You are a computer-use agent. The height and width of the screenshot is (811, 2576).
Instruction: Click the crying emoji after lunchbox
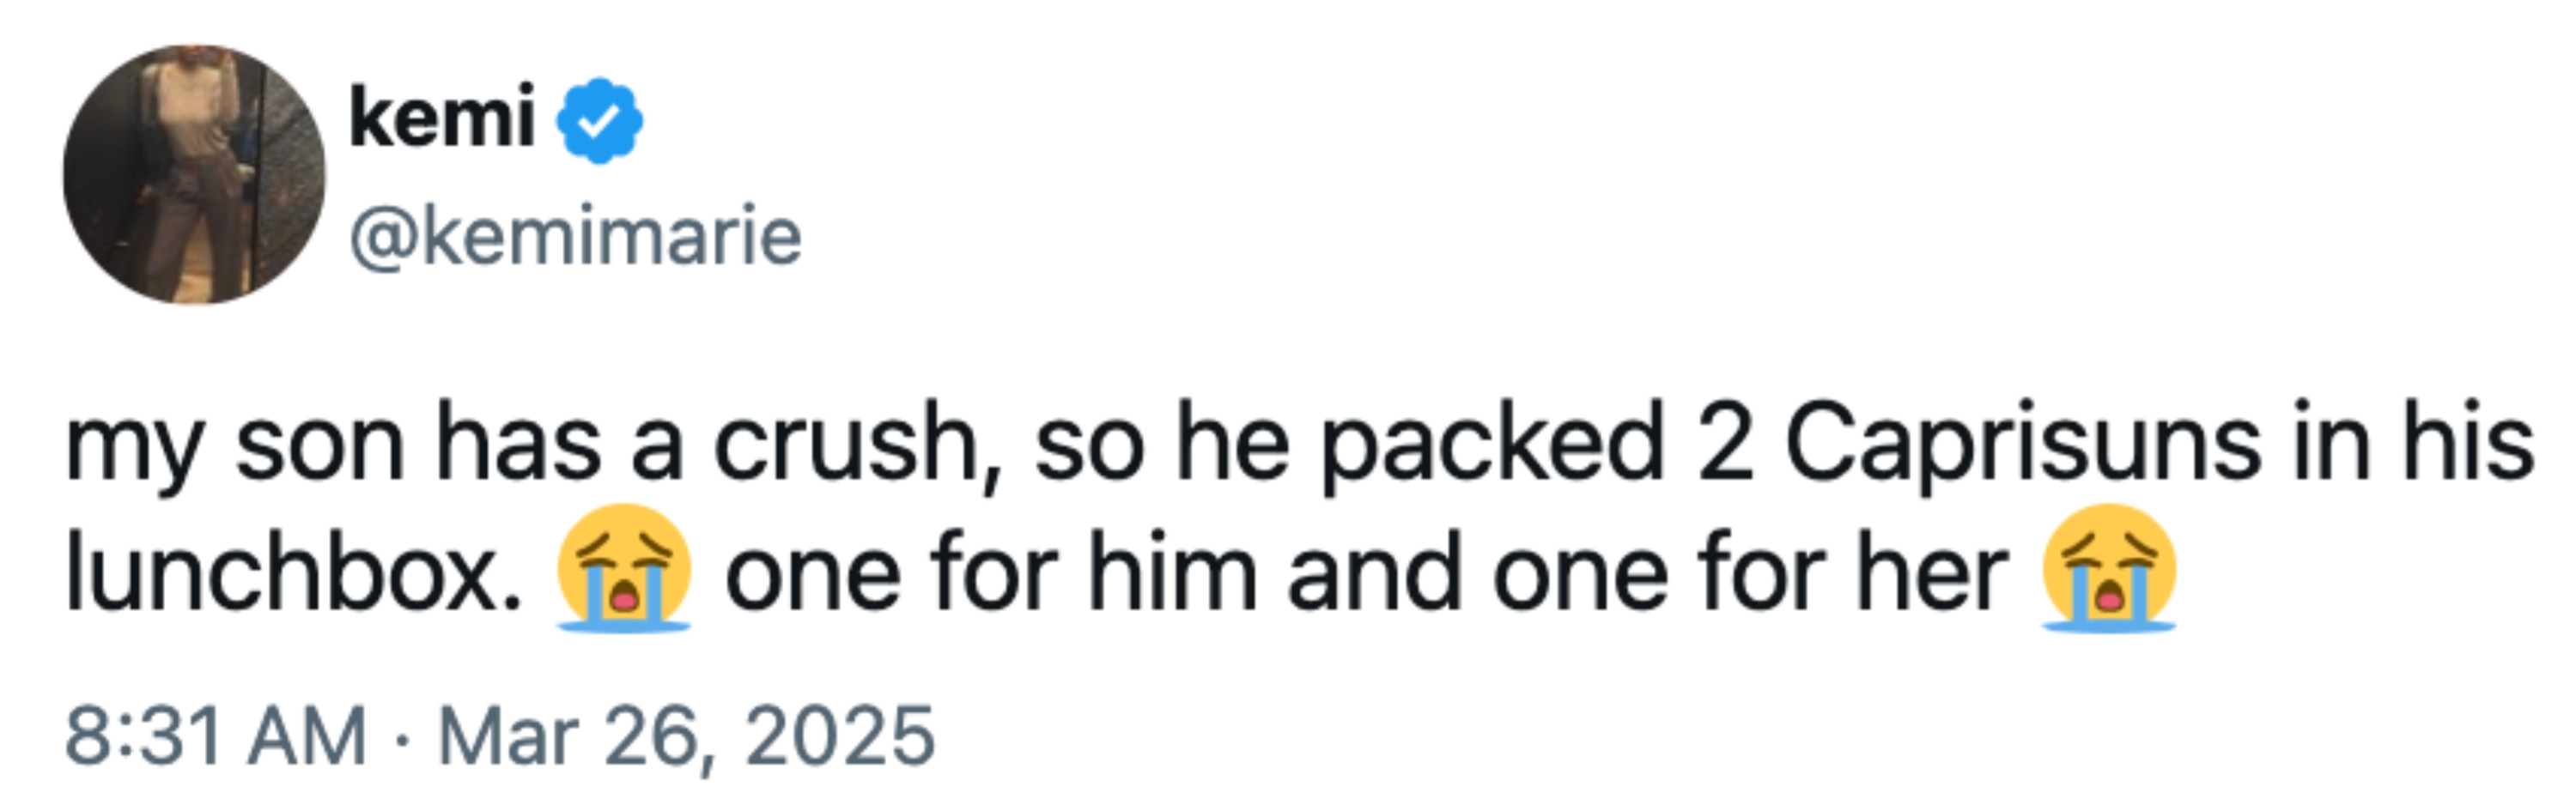tap(624, 567)
